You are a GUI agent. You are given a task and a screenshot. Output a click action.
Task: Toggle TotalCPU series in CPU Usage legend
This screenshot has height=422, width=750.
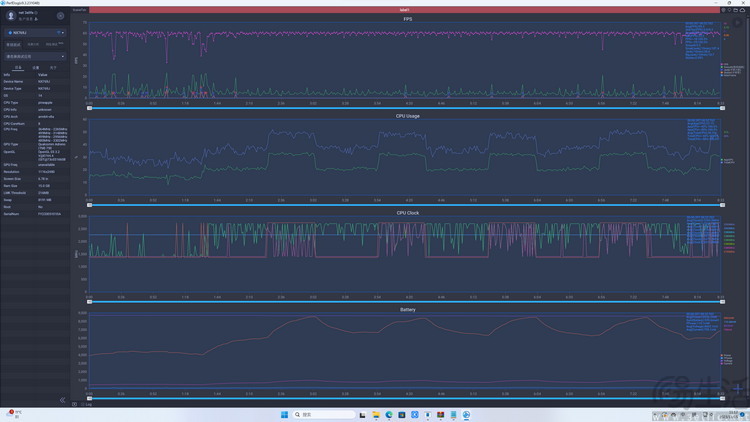point(728,163)
